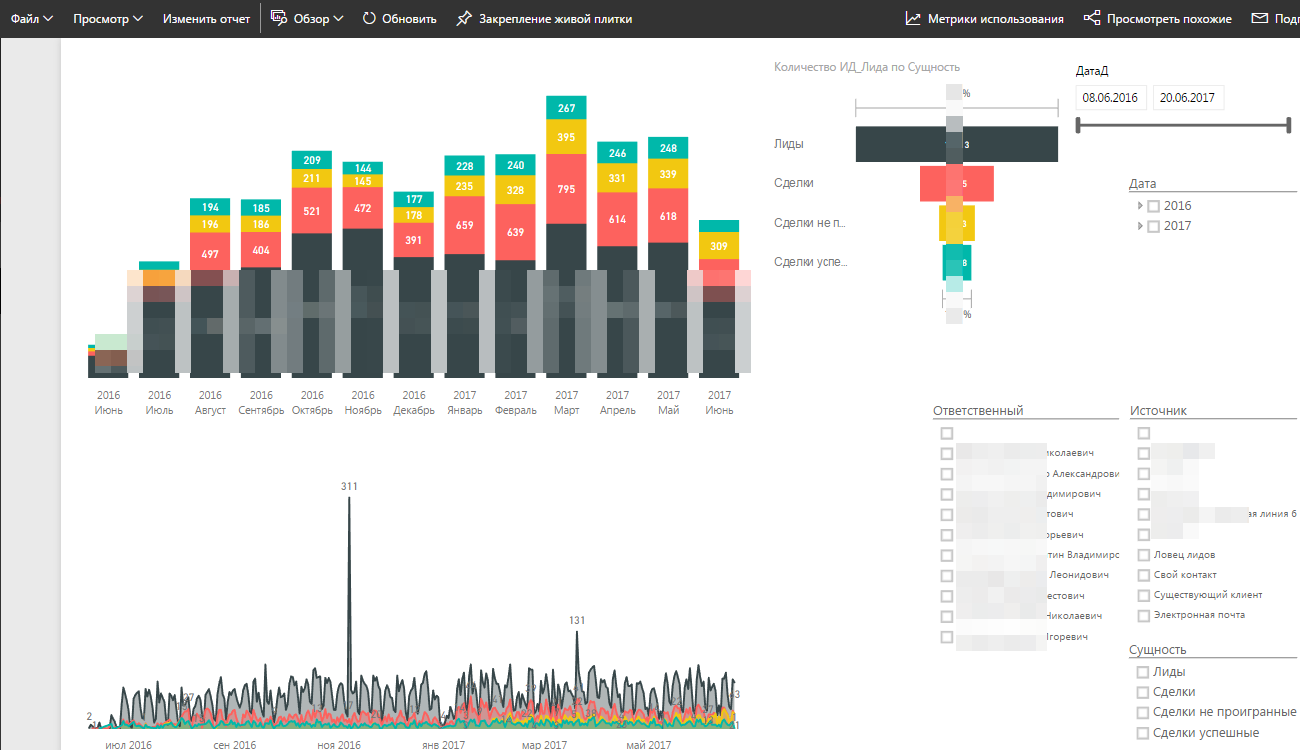
Task: Click the left handle of ДатаД slider
Action: [1078, 125]
